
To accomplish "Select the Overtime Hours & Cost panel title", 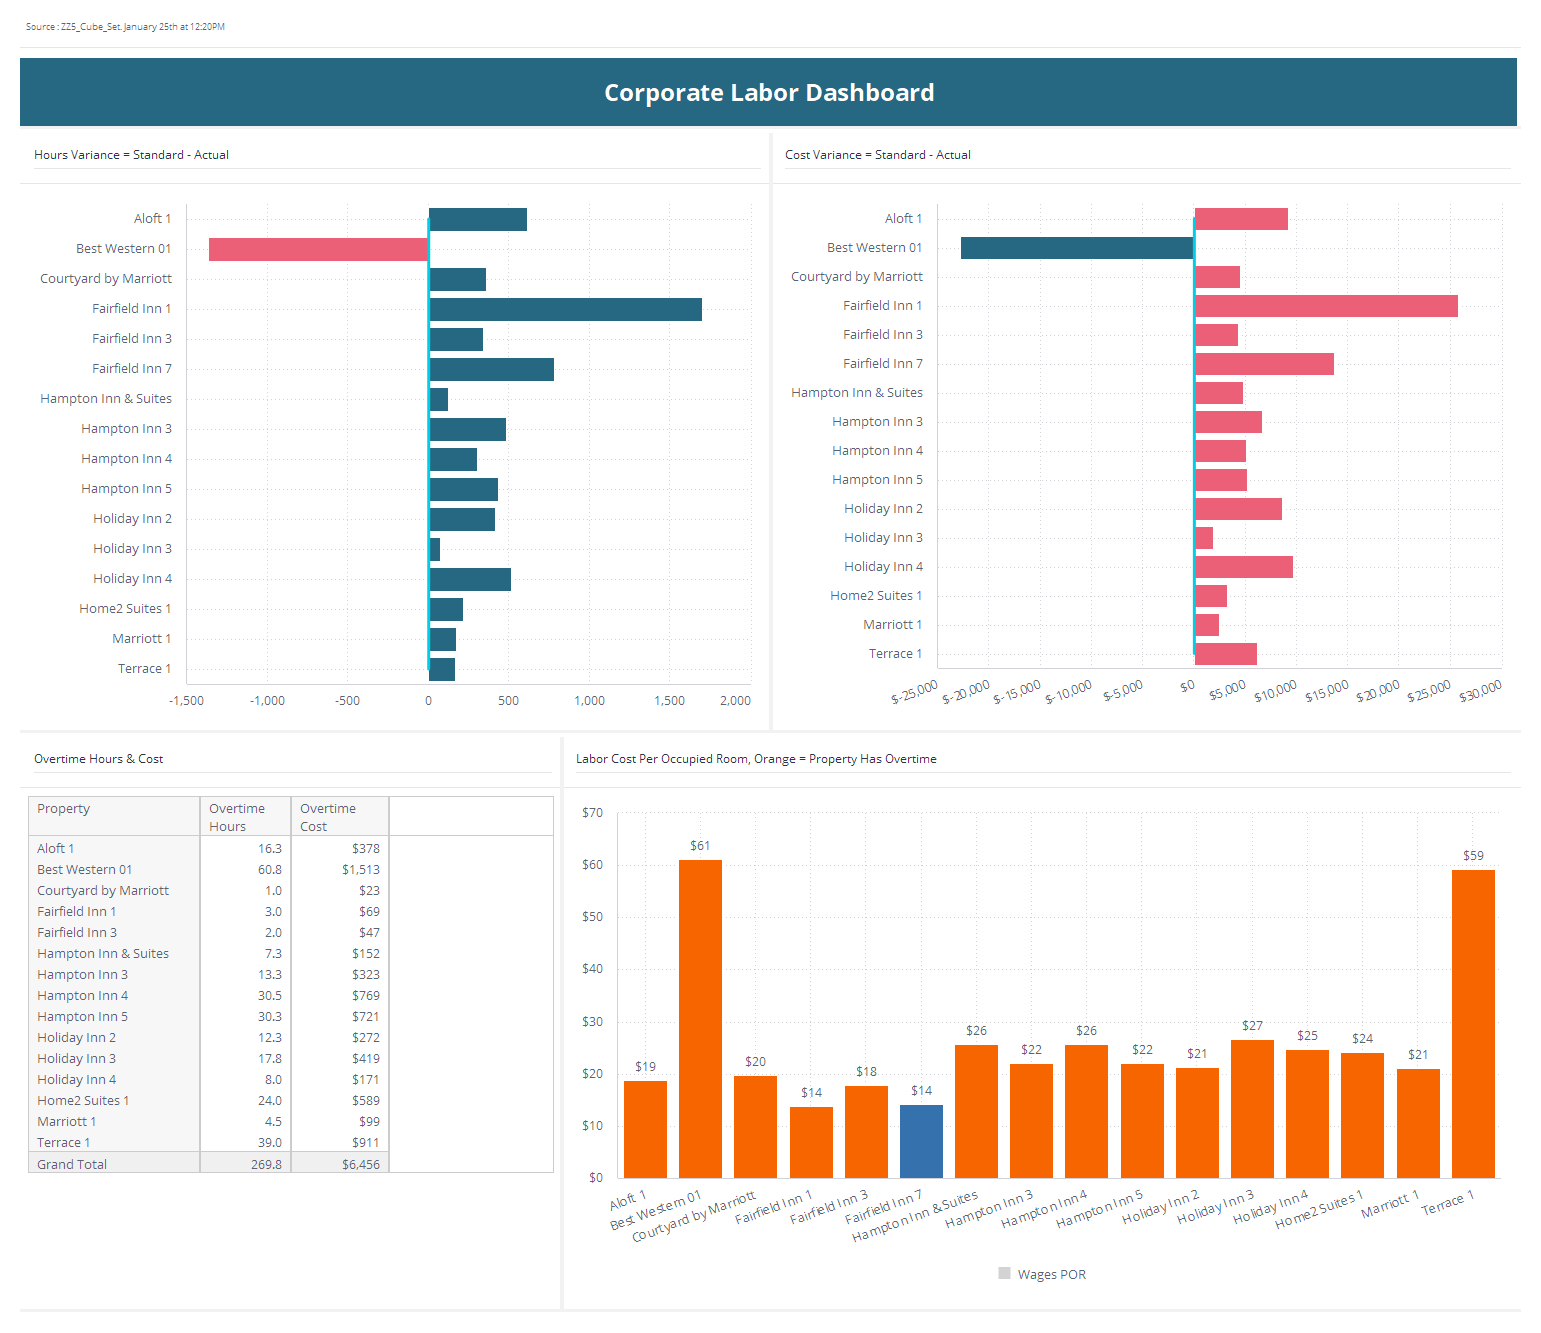I will pos(98,759).
